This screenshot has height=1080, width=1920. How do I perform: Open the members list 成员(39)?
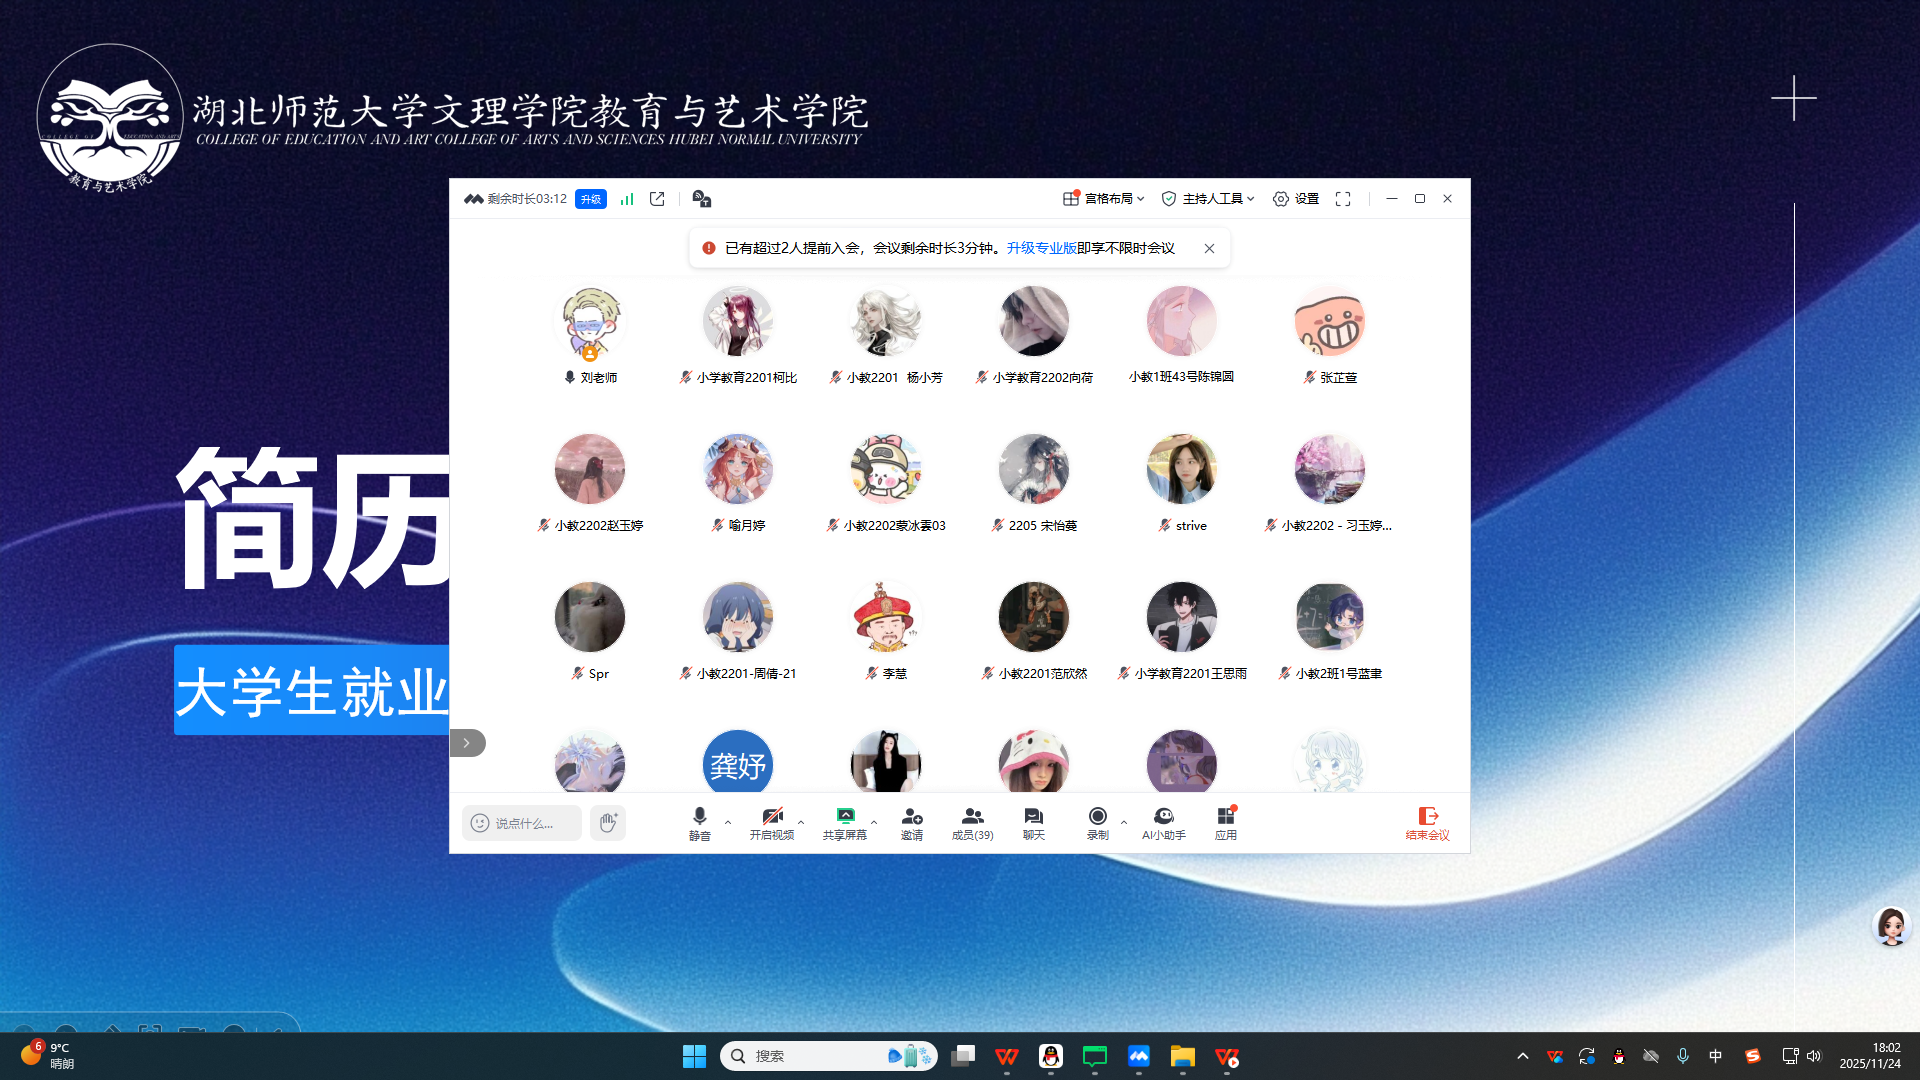point(972,822)
